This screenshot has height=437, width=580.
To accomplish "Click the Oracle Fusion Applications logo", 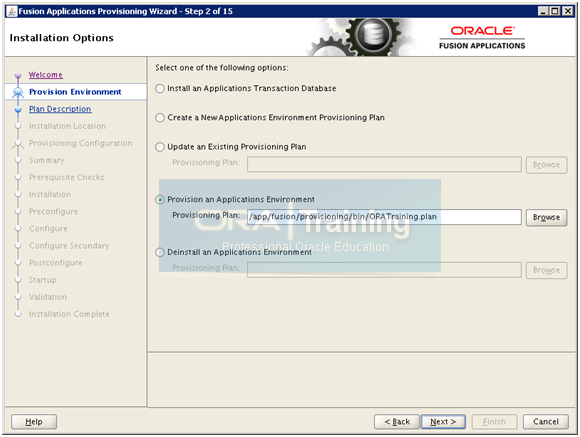I will coord(482,37).
